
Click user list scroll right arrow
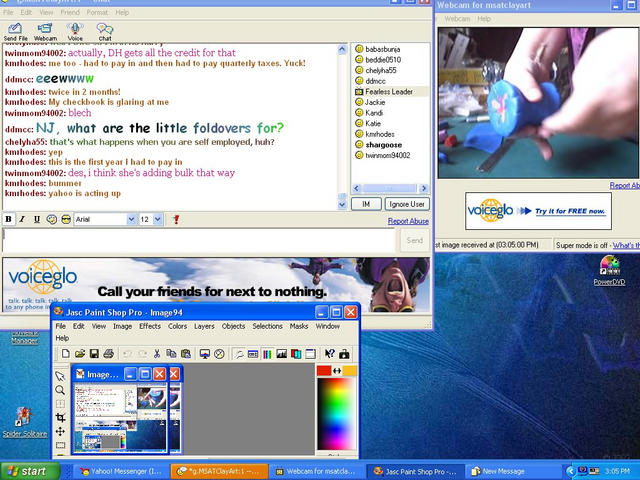tap(424, 188)
